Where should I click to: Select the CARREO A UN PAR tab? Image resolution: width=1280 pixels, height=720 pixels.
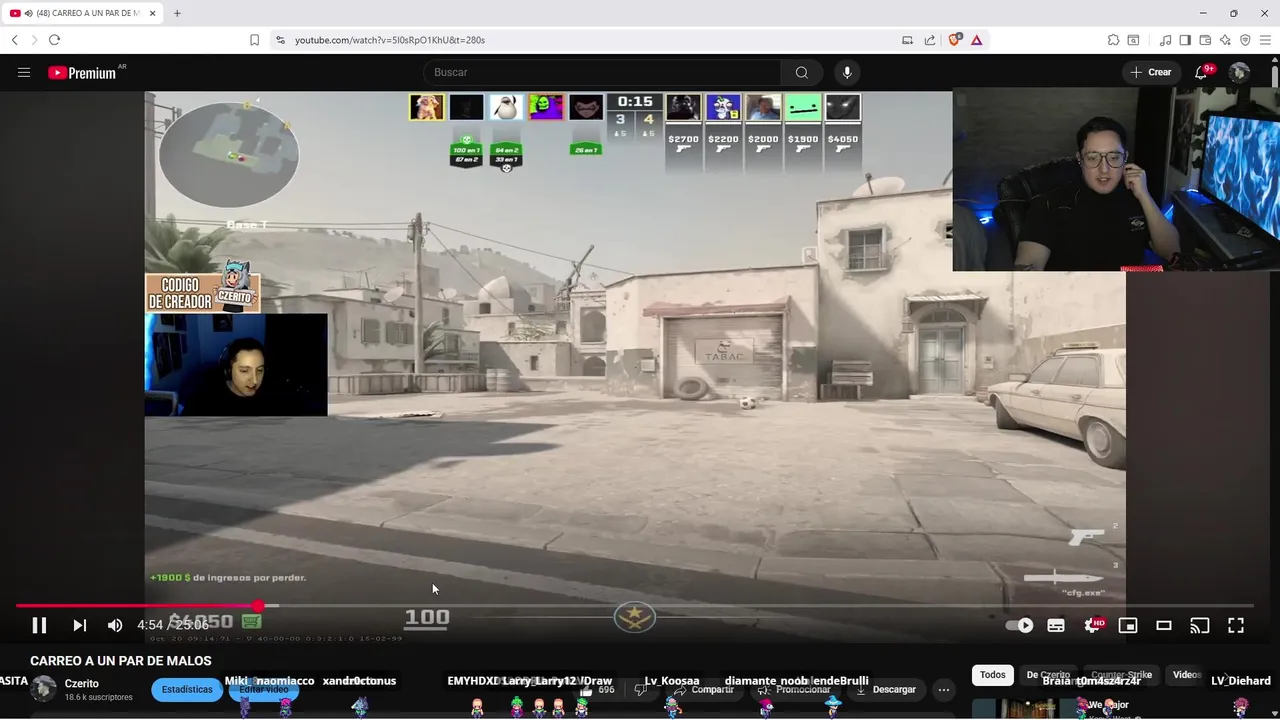coord(82,13)
